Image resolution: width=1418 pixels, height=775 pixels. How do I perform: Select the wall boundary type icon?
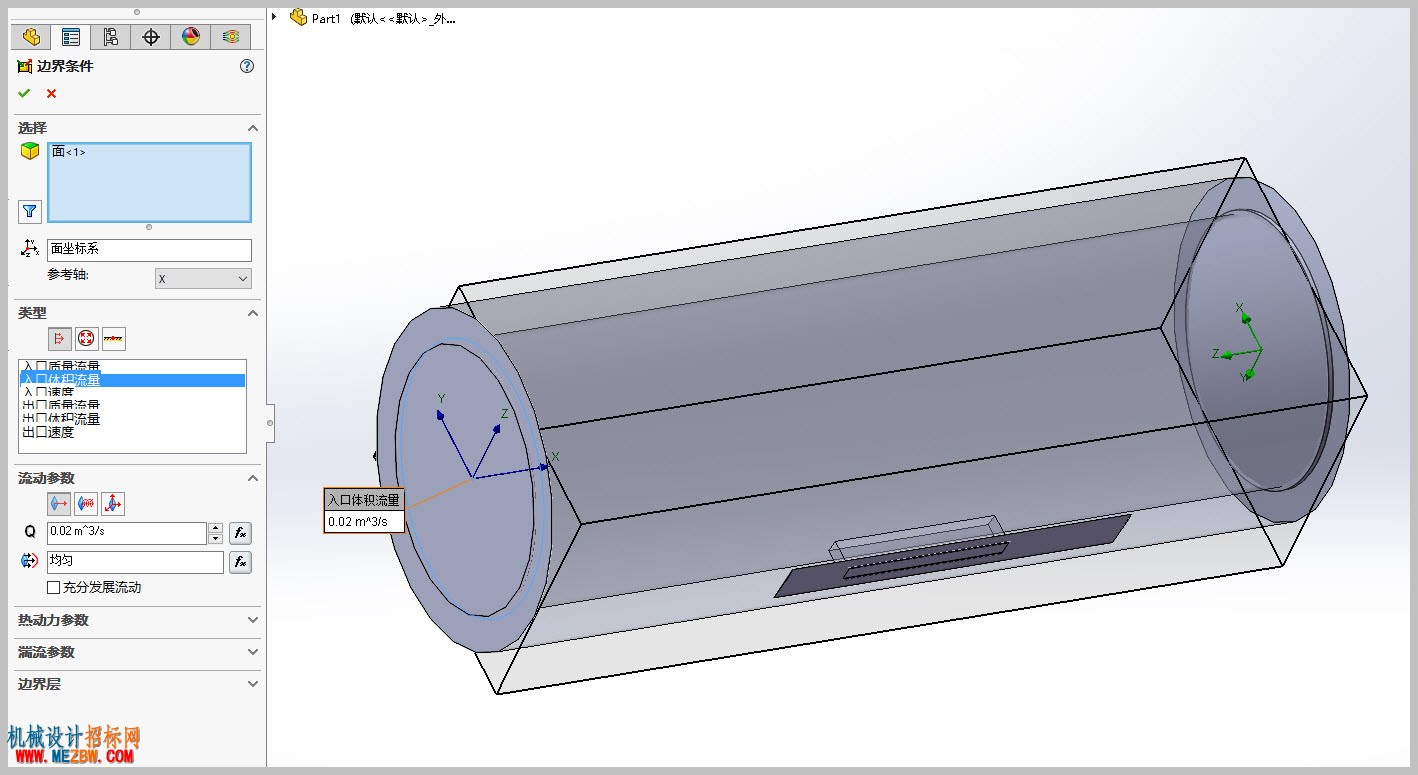point(114,339)
